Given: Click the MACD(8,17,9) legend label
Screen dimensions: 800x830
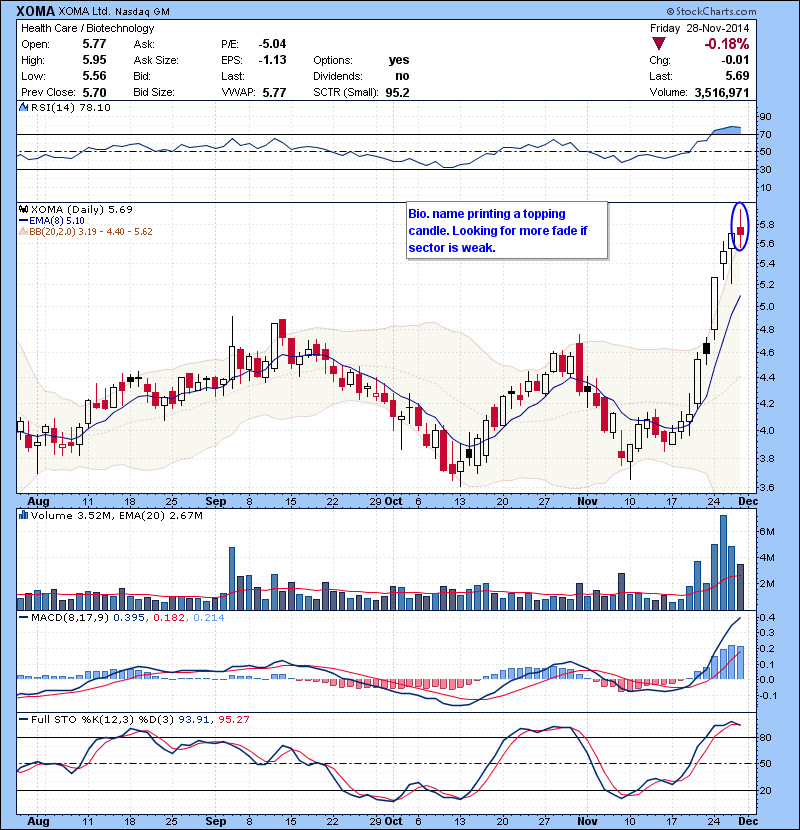Looking at the screenshot, I should tap(70, 617).
